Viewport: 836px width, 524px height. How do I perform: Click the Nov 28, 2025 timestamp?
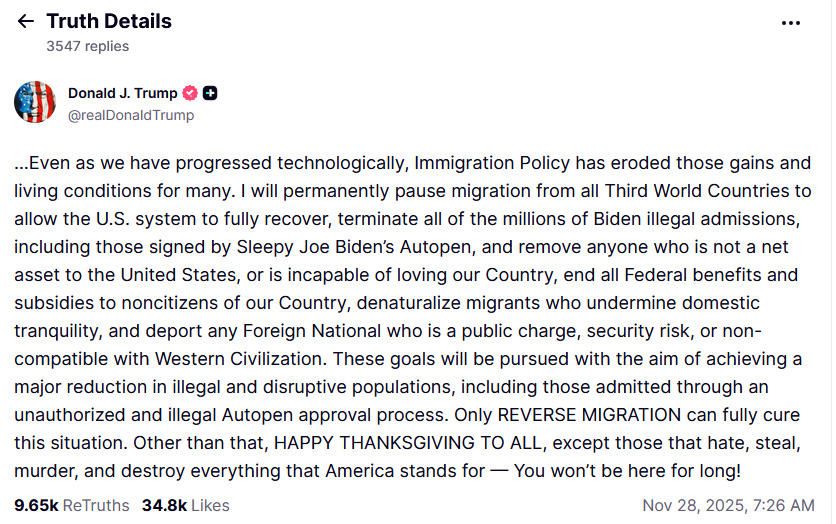click(728, 505)
